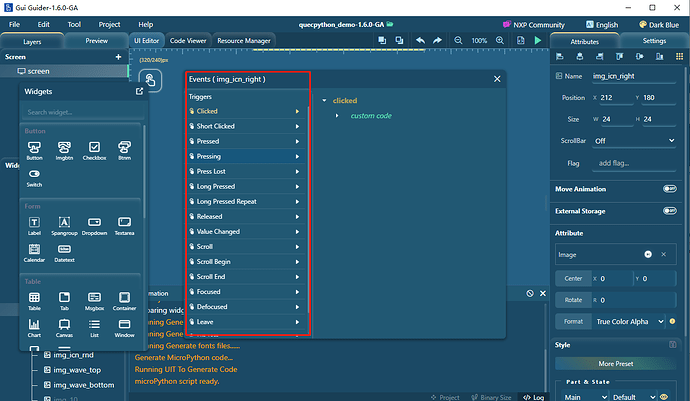Screen dimensions: 690x401
Task: Open the Project menu
Action: pyautogui.click(x=109, y=23)
